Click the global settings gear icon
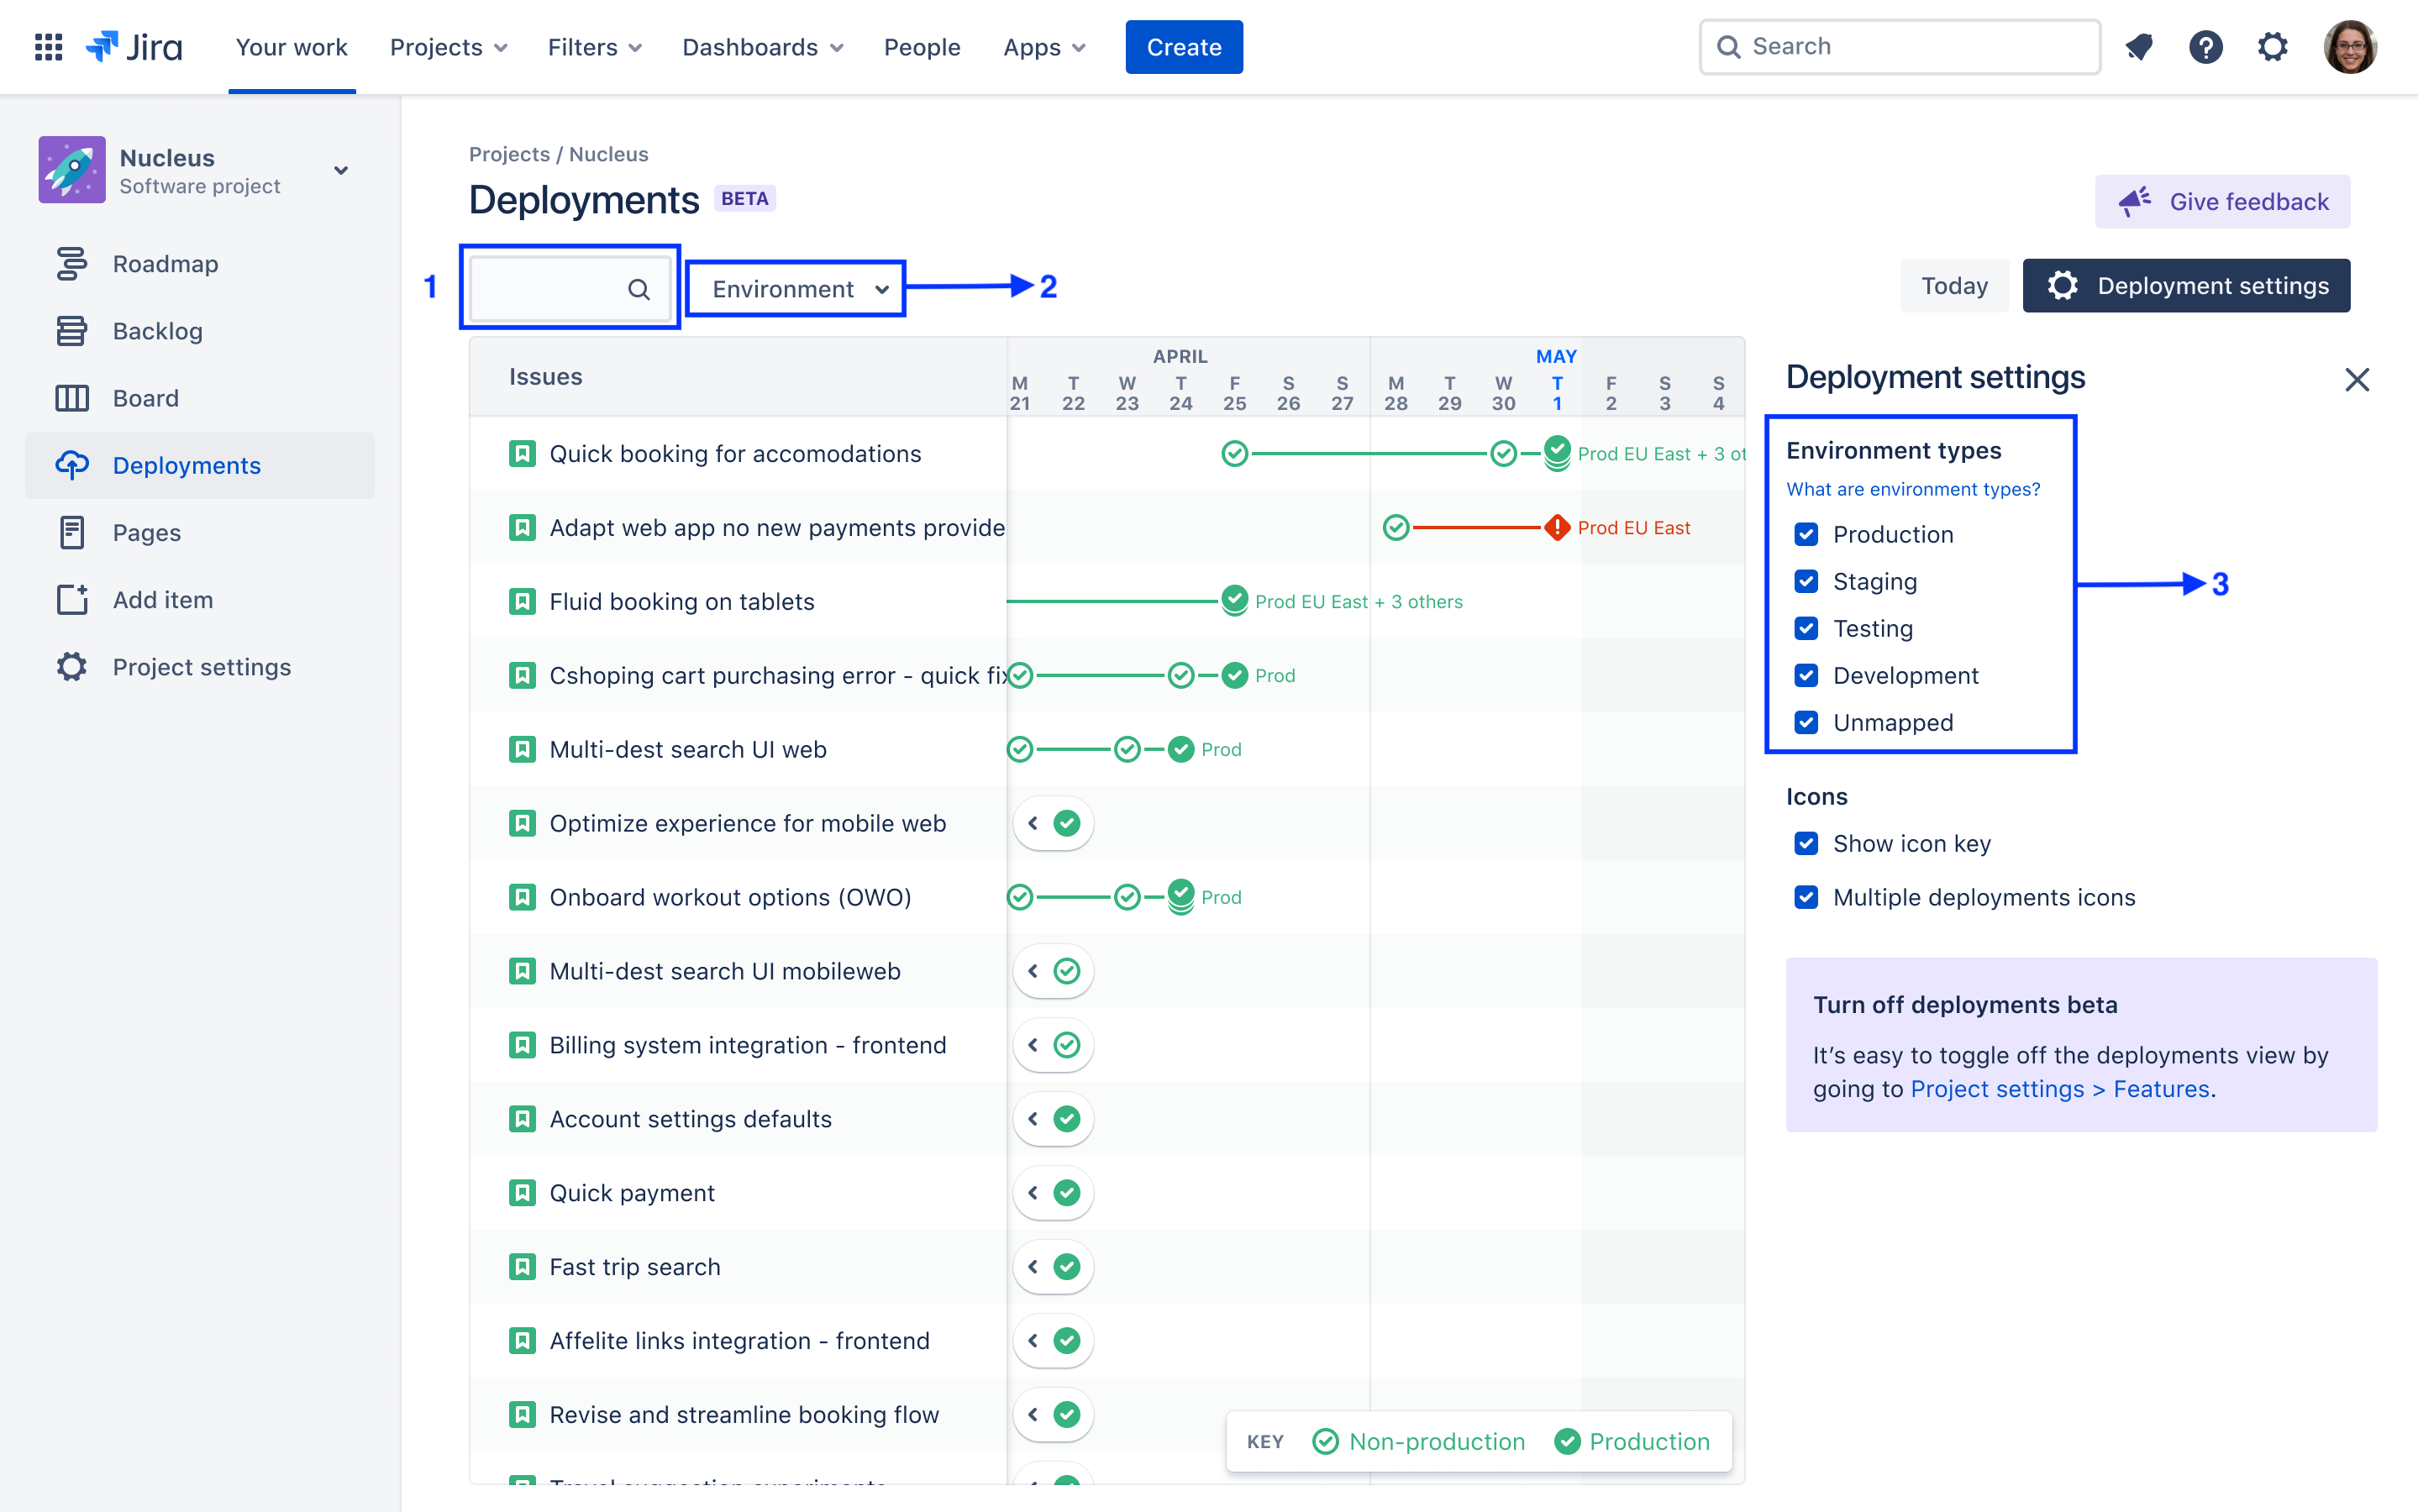 pos(2272,47)
